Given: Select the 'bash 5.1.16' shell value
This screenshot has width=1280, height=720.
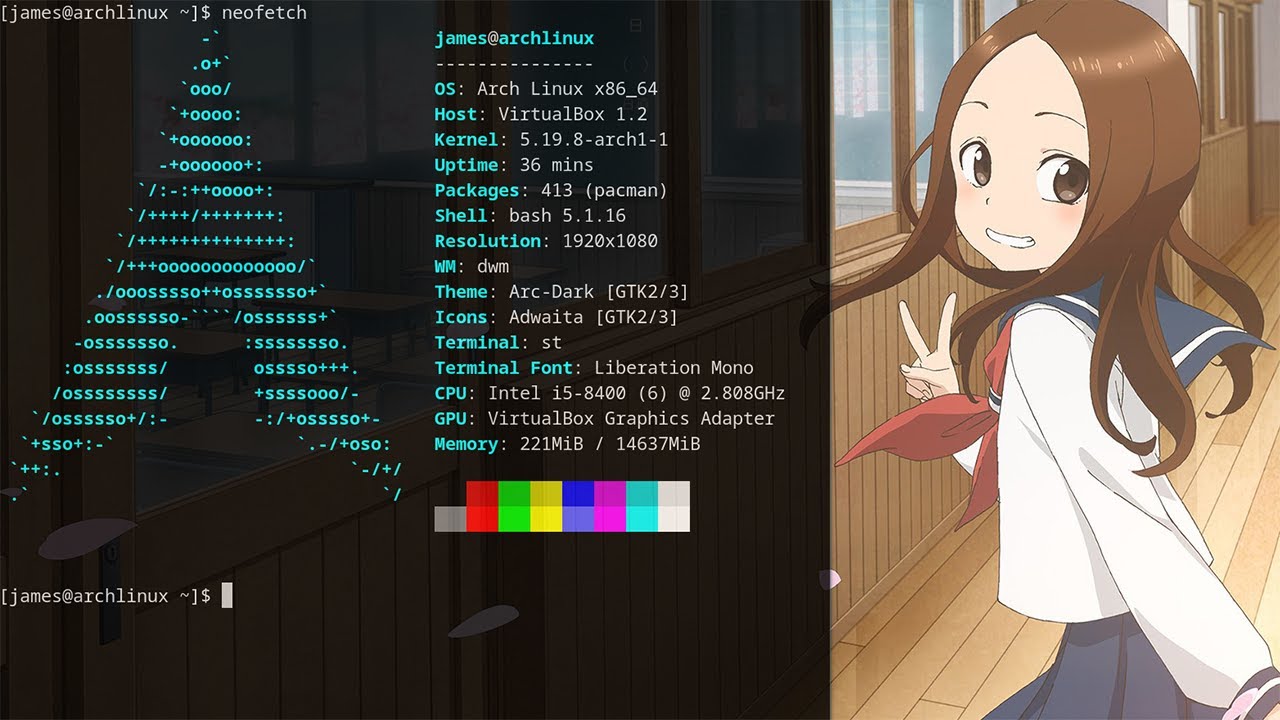Looking at the screenshot, I should pyautogui.click(x=567, y=216).
